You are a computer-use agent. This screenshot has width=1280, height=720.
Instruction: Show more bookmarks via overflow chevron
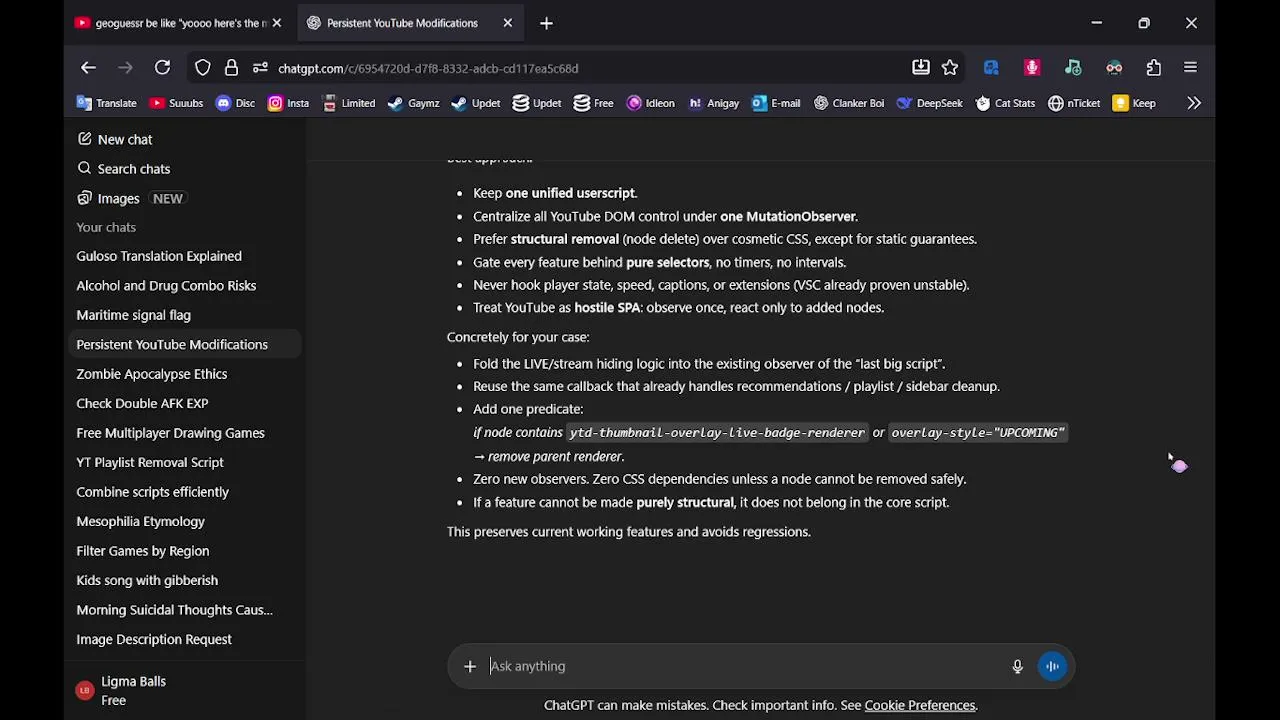tap(1194, 103)
